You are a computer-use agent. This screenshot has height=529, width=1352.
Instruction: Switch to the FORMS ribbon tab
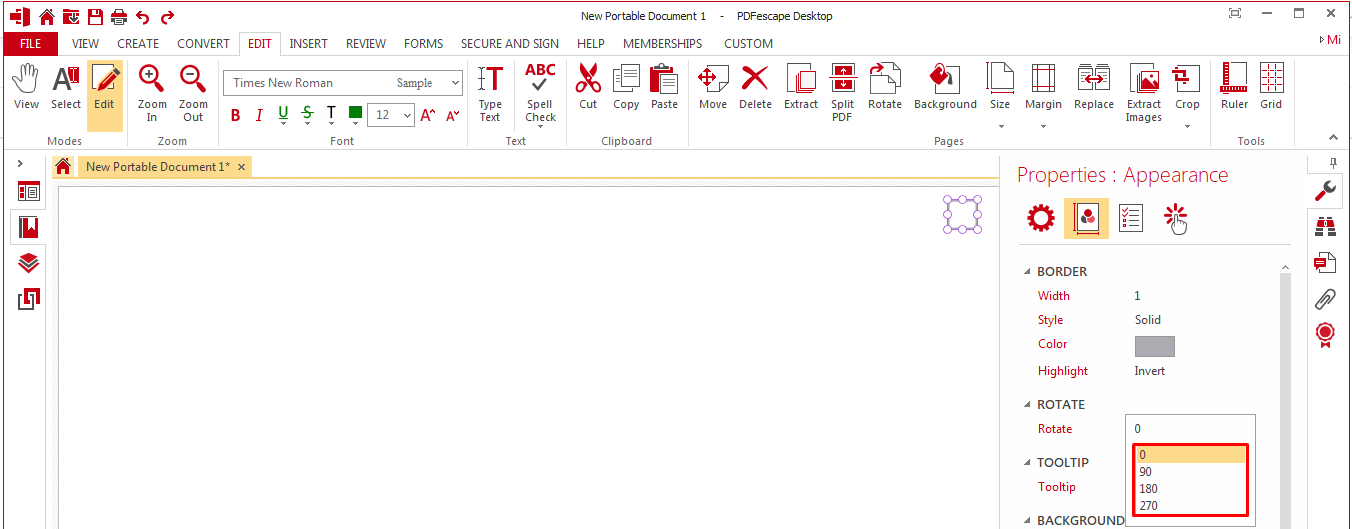tap(424, 43)
